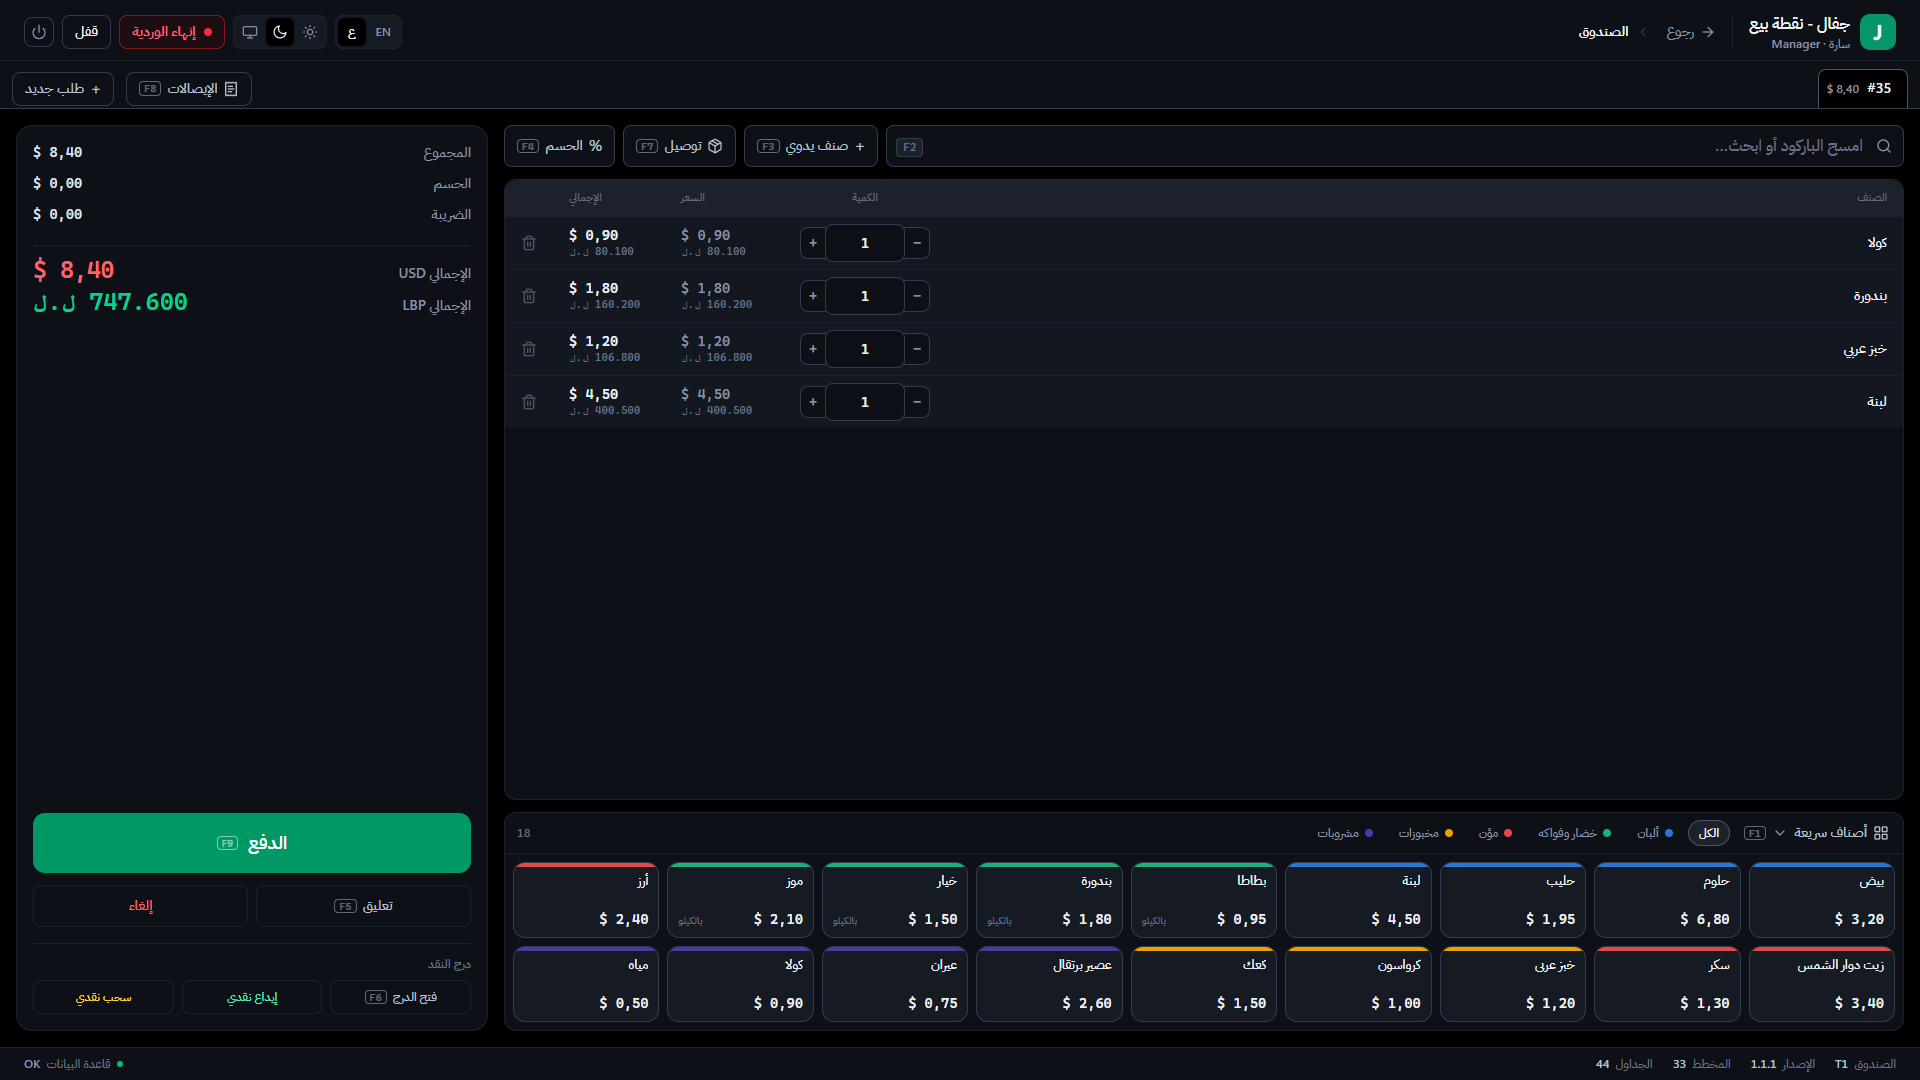Cancel order with إلغاء
This screenshot has width=1920, height=1080.
(140, 906)
